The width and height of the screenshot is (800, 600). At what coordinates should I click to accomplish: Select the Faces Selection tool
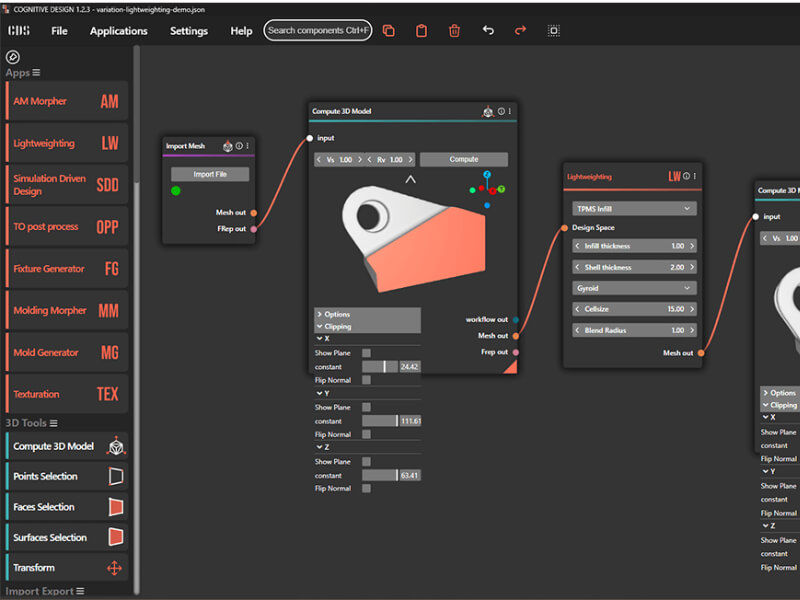67,507
